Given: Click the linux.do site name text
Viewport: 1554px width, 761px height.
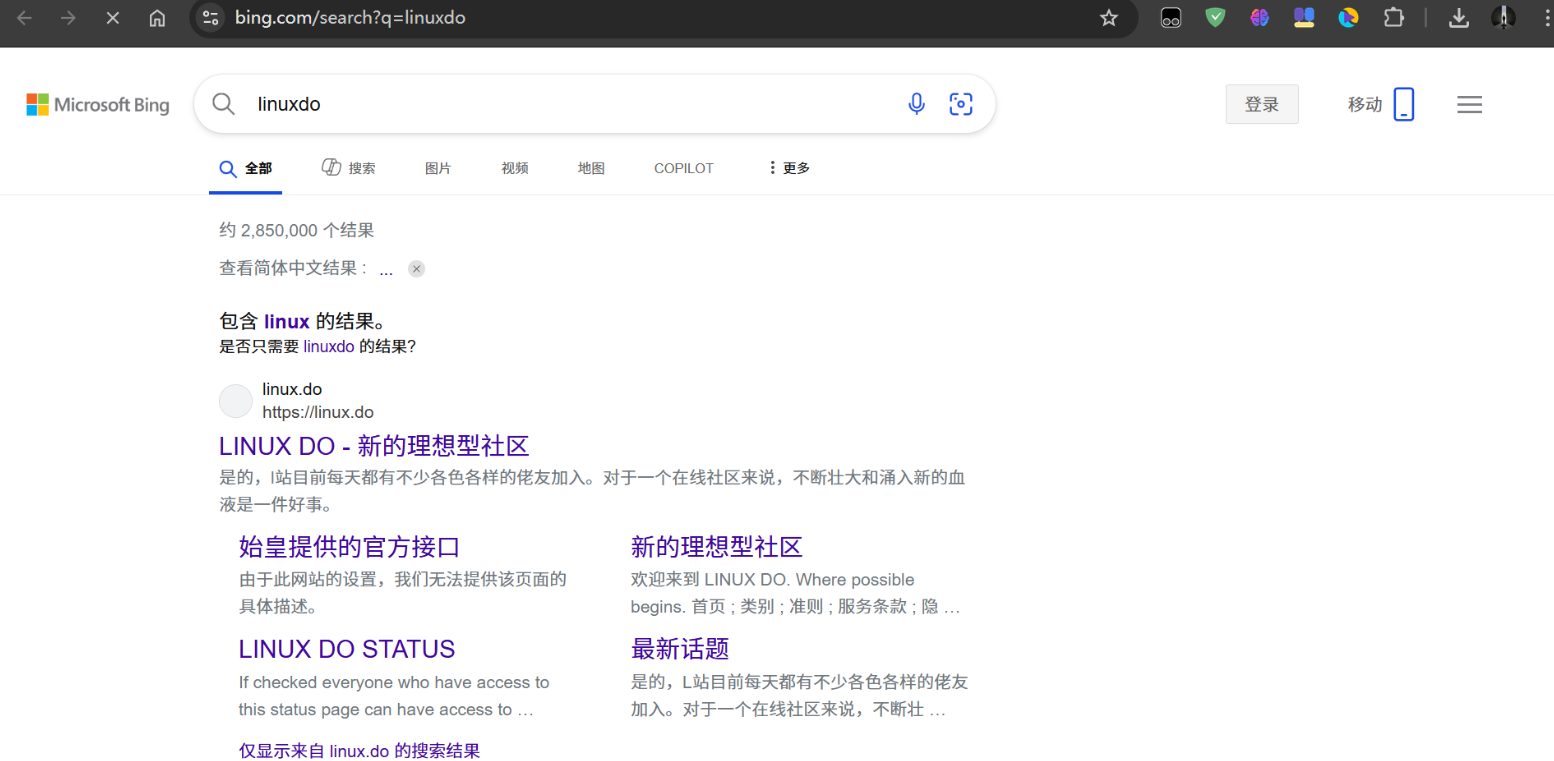Looking at the screenshot, I should 292,389.
